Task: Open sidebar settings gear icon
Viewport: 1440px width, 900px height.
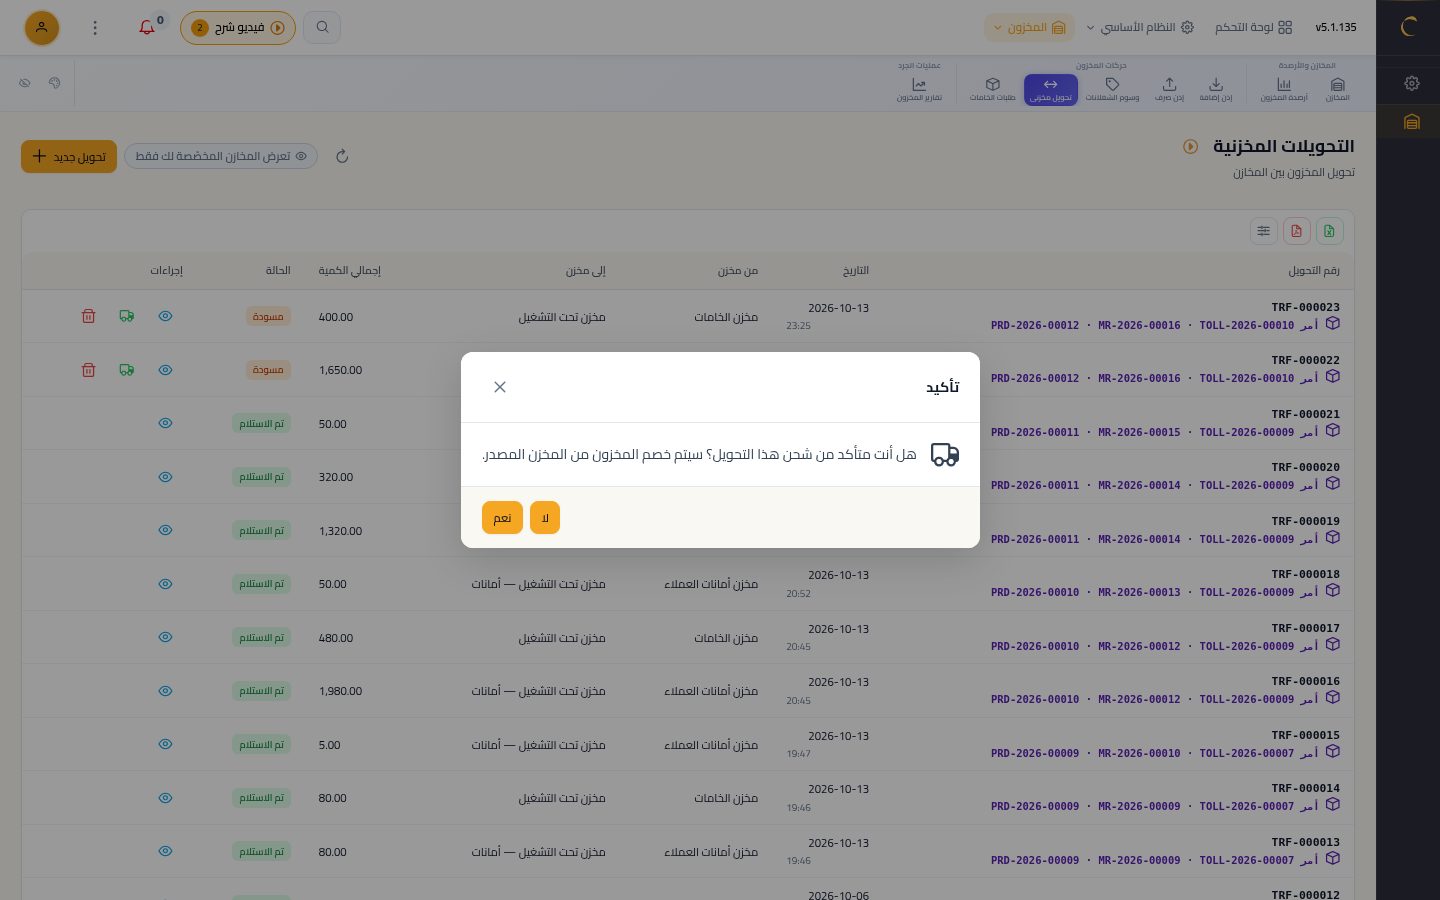Action: click(1412, 83)
